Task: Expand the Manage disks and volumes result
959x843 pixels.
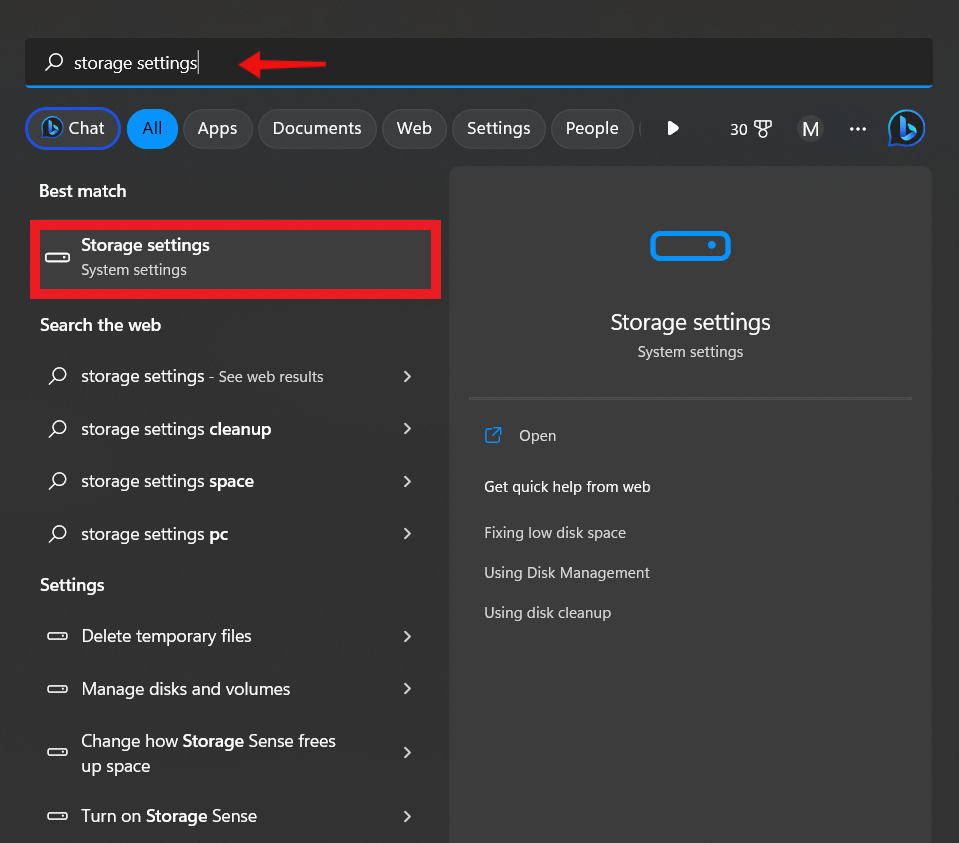Action: [x=407, y=688]
